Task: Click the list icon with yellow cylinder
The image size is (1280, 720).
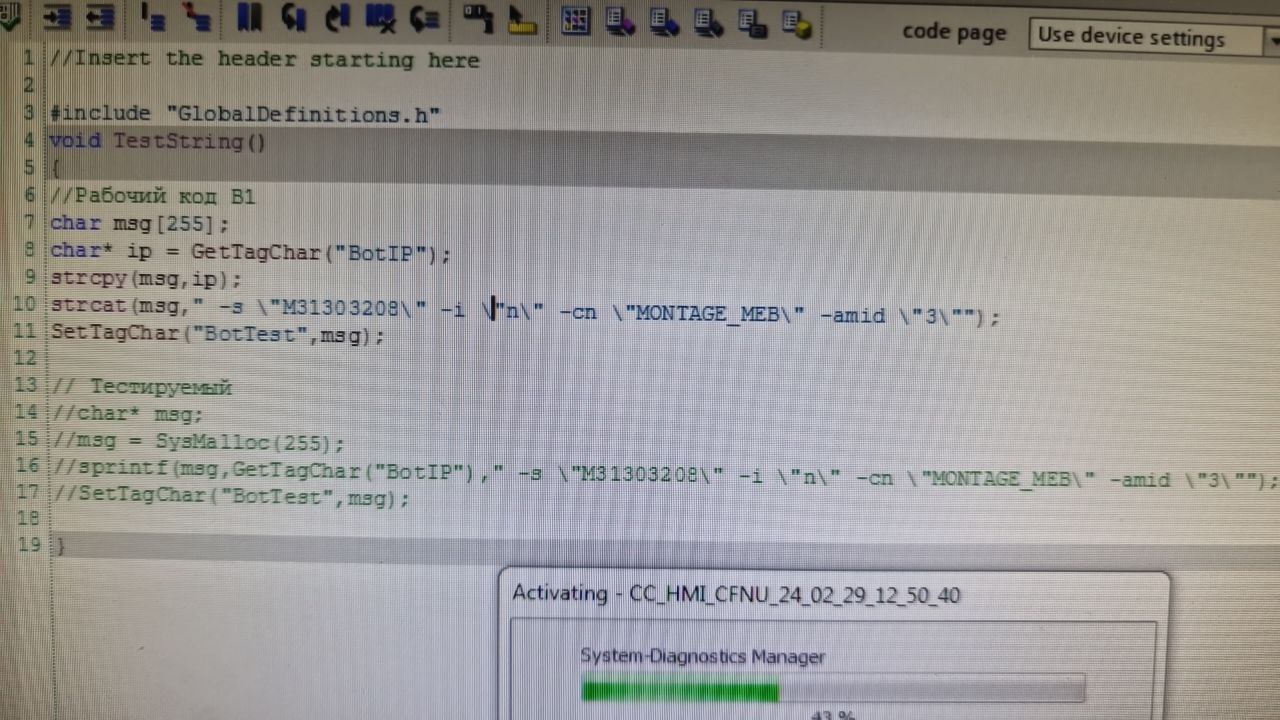Action: pyautogui.click(x=796, y=22)
